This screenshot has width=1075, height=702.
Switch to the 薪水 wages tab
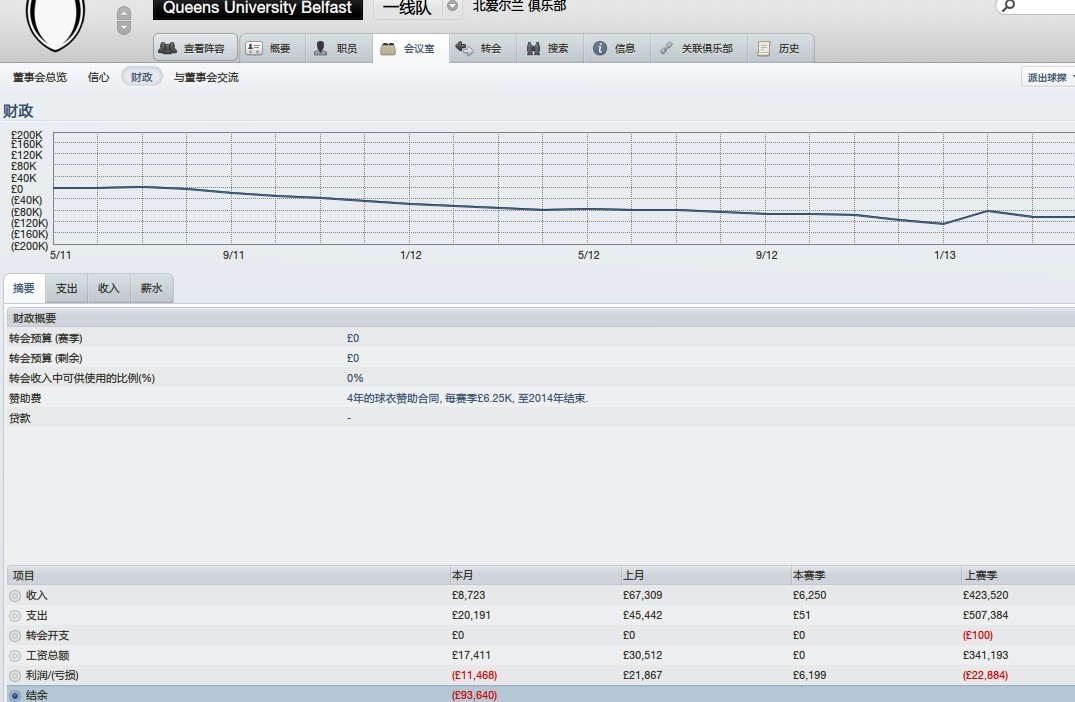point(152,288)
